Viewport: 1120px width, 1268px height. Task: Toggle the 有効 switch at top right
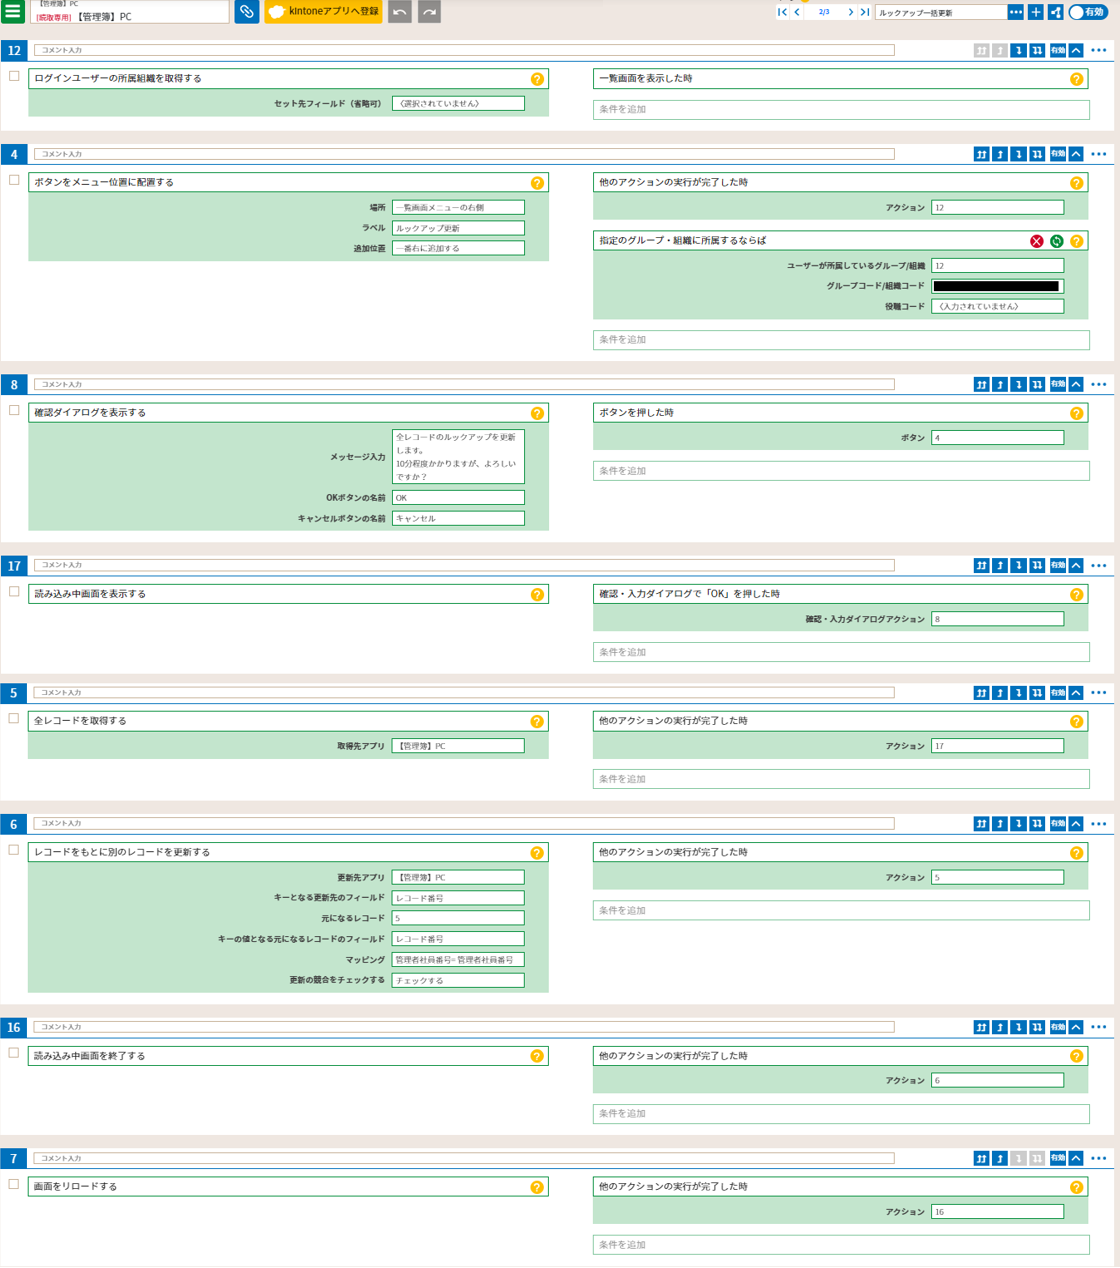coord(1088,12)
